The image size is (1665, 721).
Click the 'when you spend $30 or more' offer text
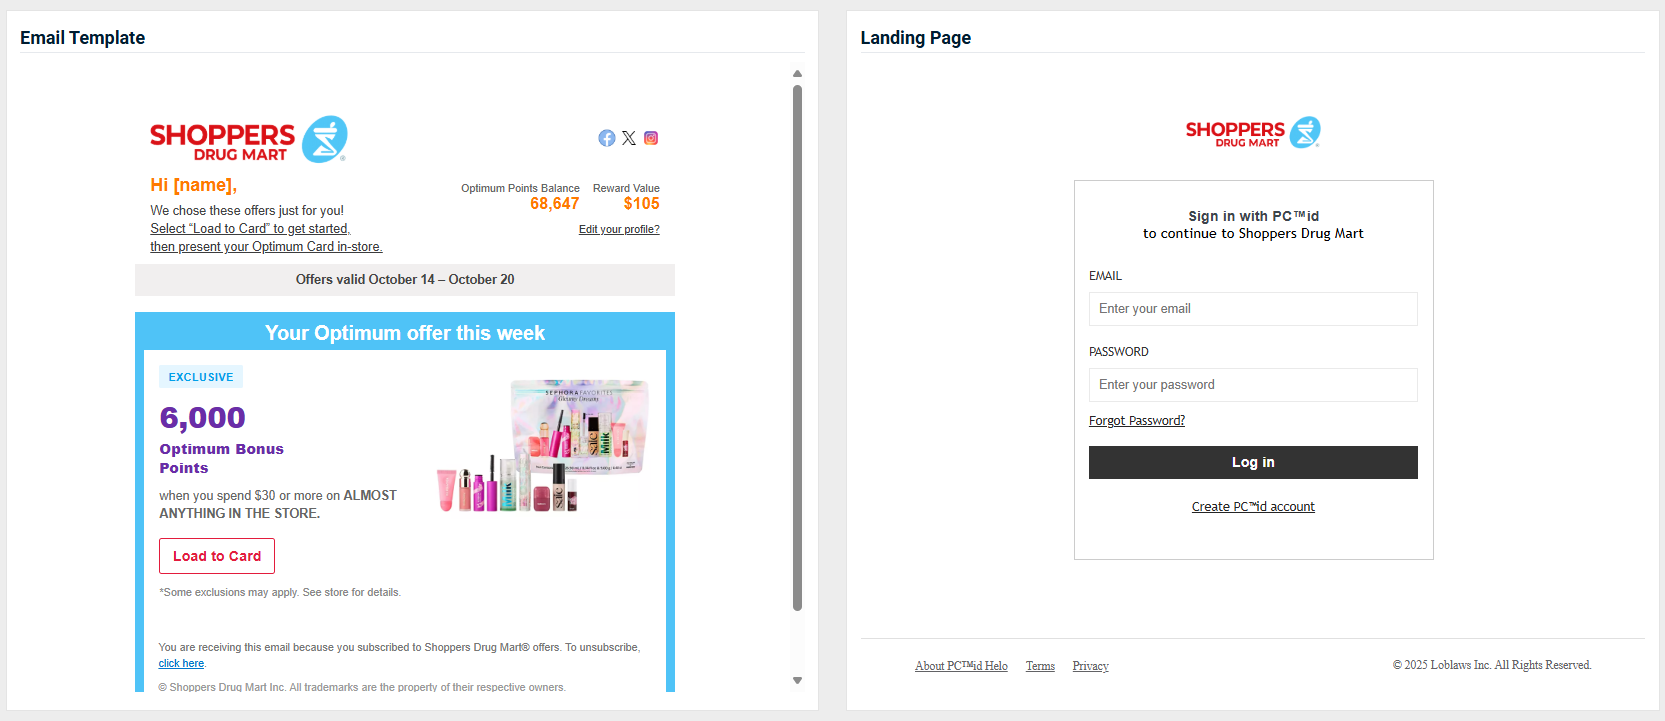tap(278, 504)
